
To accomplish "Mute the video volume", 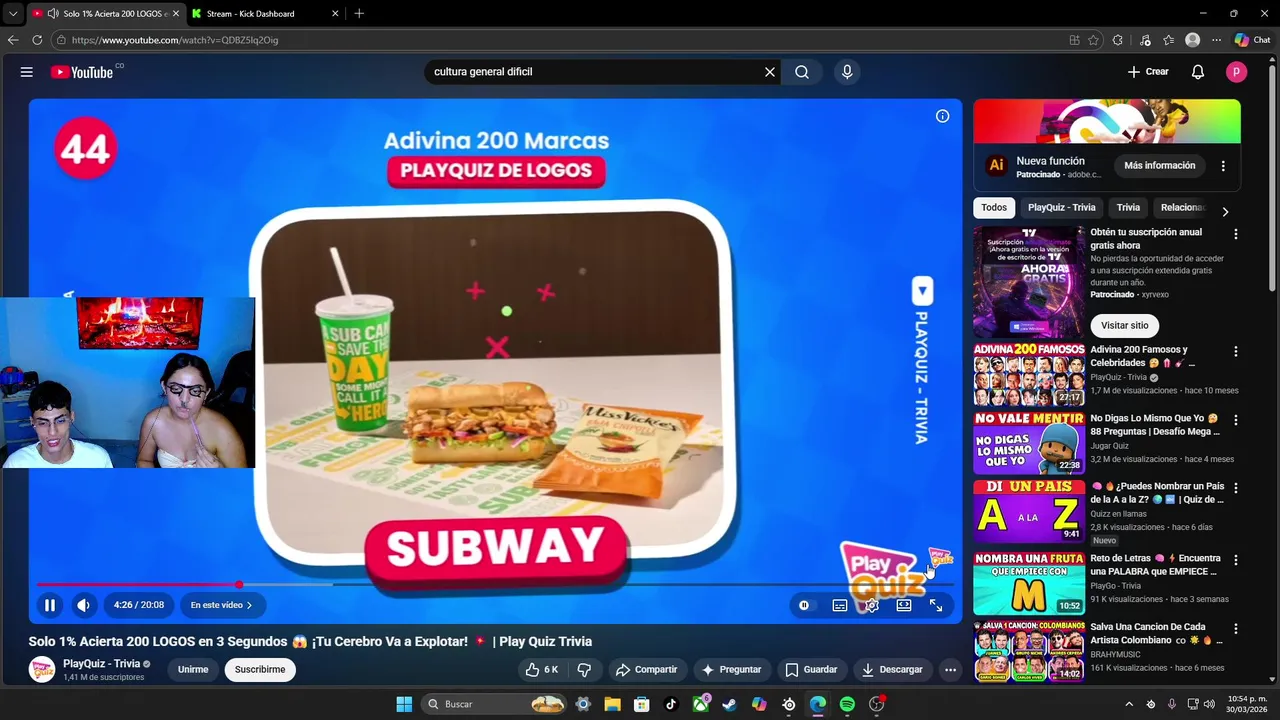I will (x=84, y=605).
